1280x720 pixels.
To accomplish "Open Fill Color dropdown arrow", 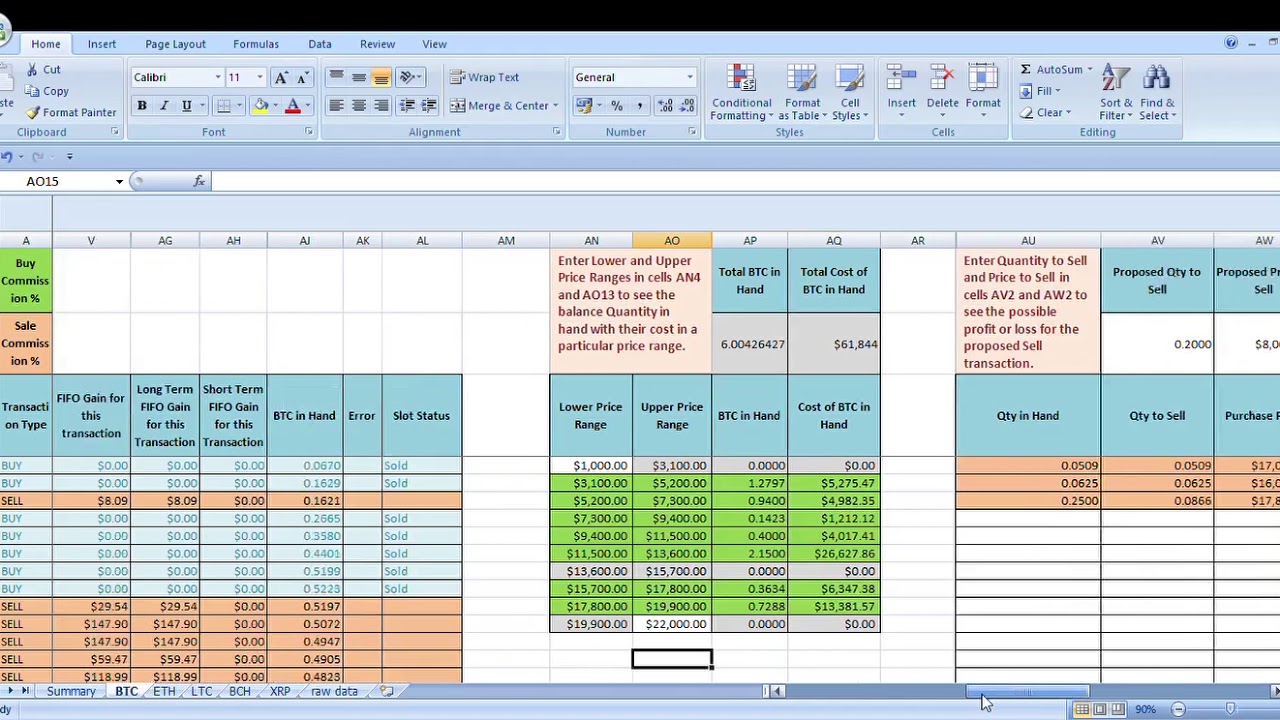I will (x=275, y=106).
